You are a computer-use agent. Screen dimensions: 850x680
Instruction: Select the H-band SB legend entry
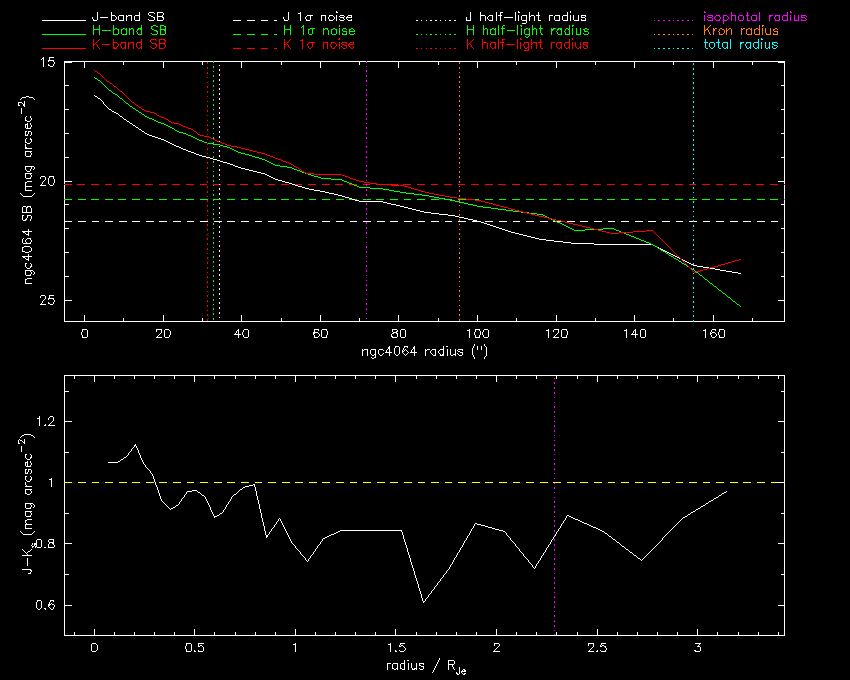point(135,31)
